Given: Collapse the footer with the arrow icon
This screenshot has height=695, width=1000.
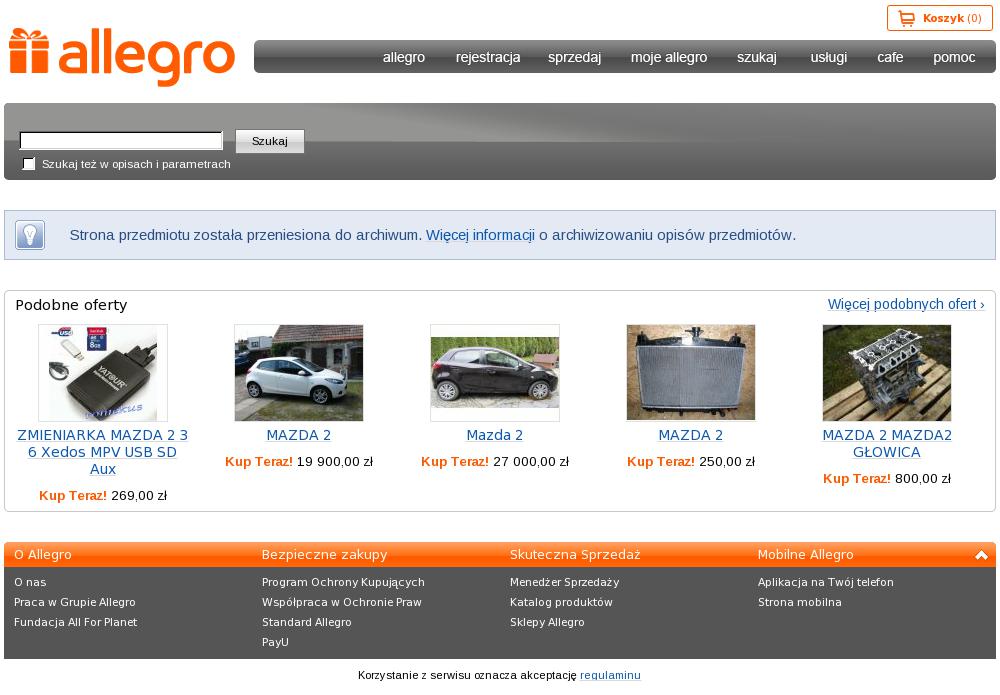Looking at the screenshot, I should coord(981,555).
